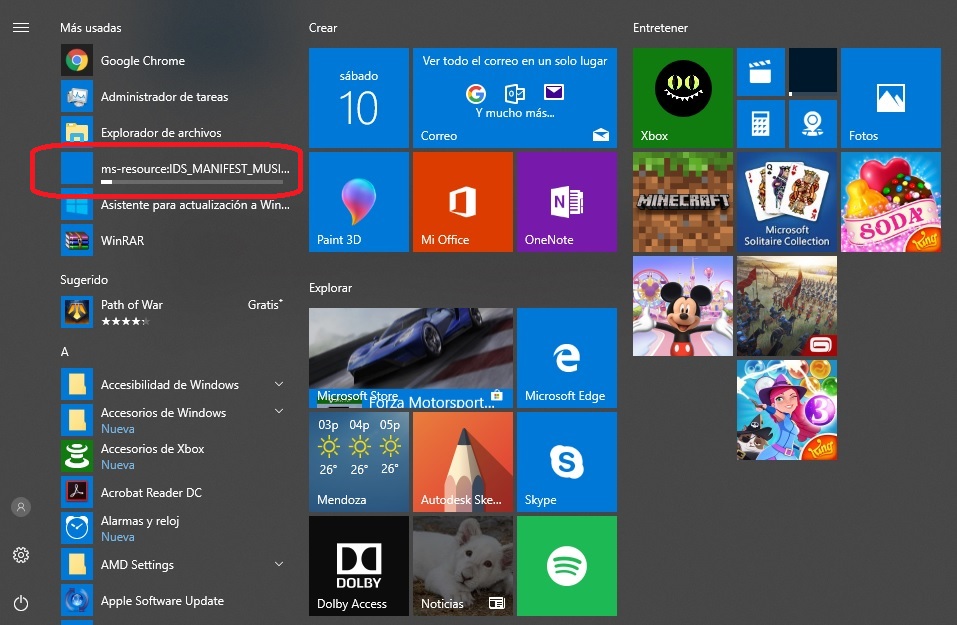This screenshot has width=957, height=625.
Task: Open the Fotos tile
Action: coord(891,98)
